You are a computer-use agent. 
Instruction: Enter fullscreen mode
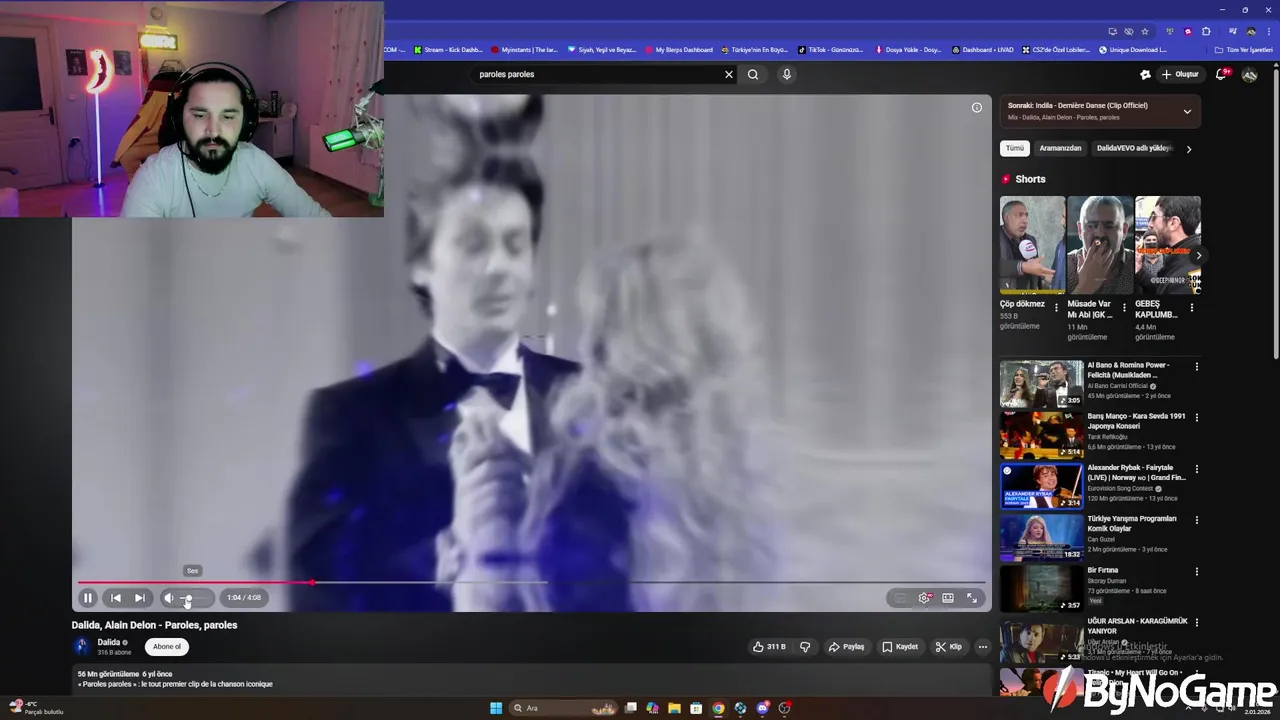972,598
